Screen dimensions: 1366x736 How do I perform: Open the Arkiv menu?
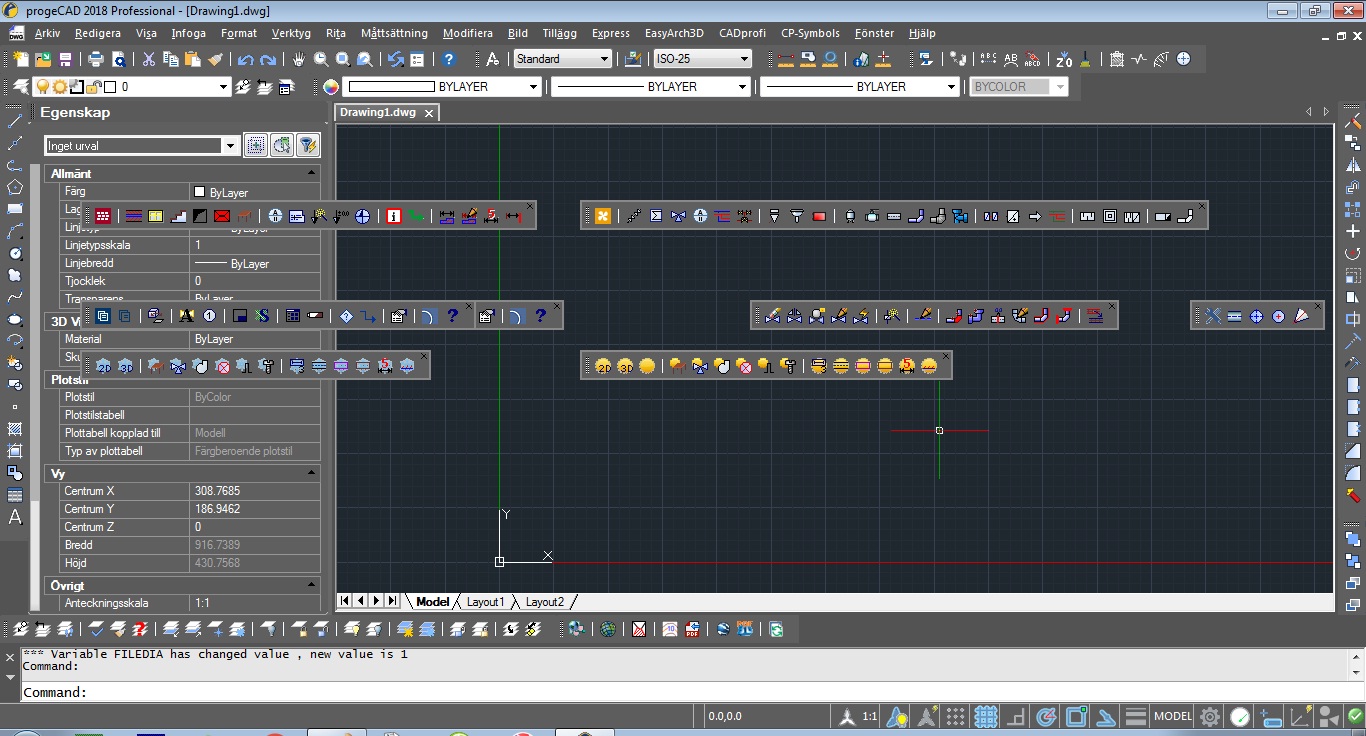(x=47, y=33)
